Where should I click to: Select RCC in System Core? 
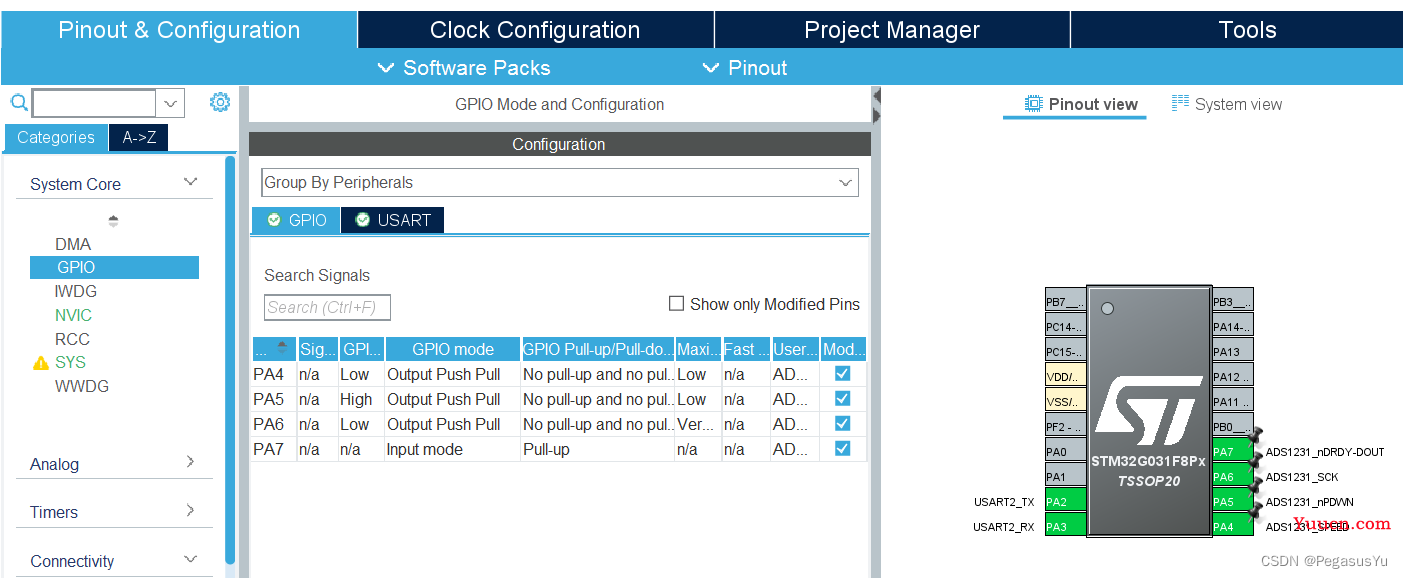72,339
